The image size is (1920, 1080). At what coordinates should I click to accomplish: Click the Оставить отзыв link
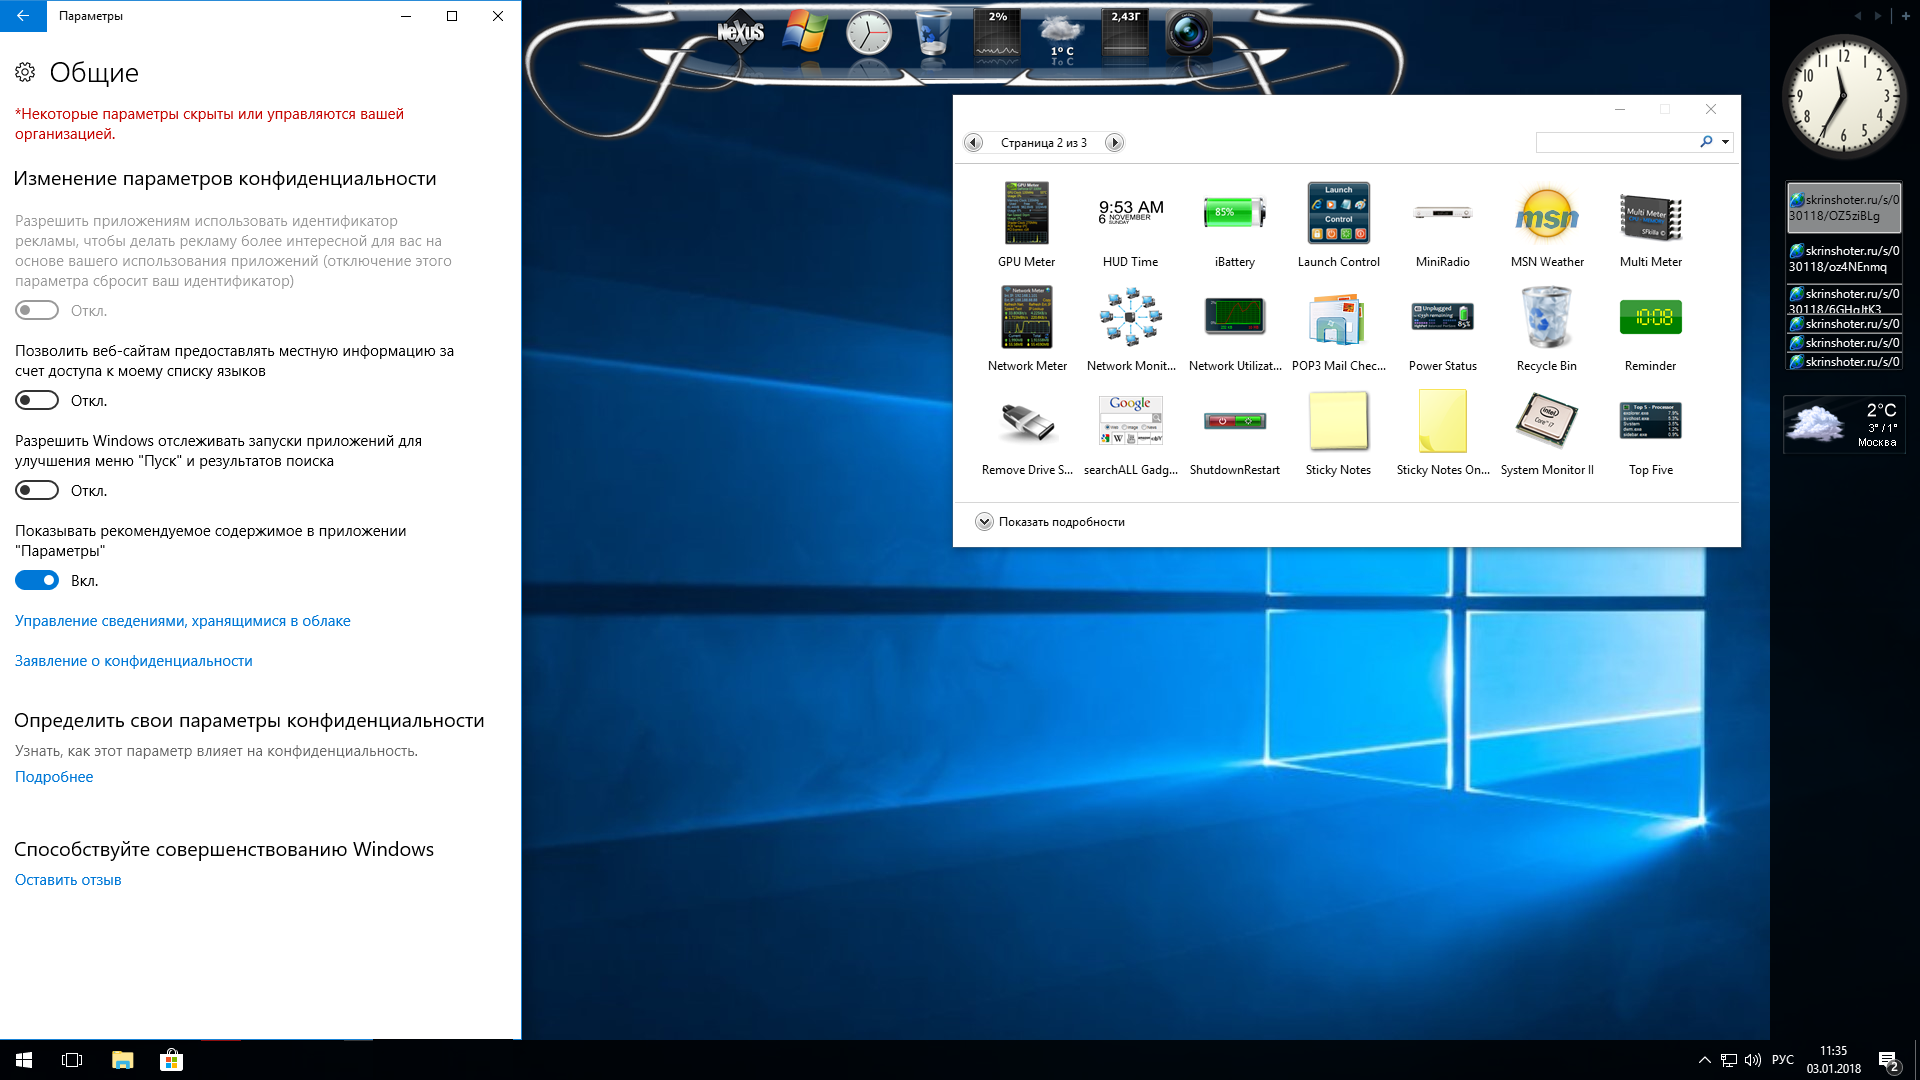coord(68,880)
